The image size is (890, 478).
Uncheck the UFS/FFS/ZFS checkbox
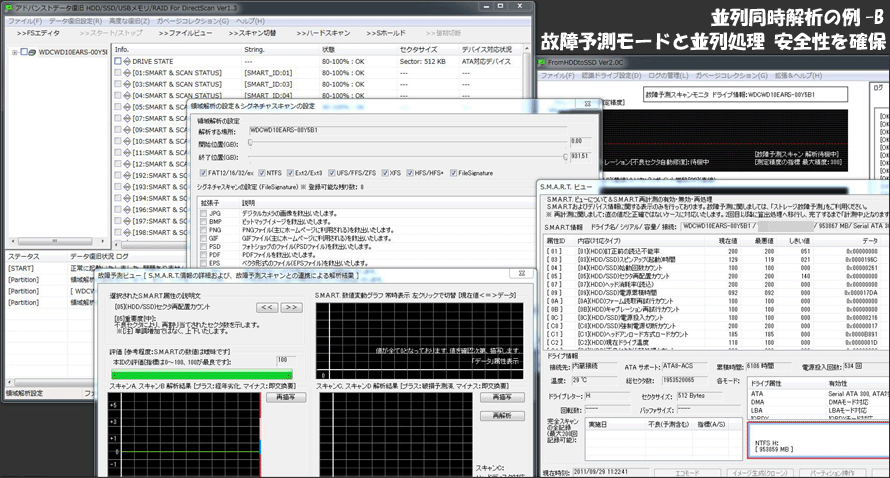pyautogui.click(x=331, y=173)
